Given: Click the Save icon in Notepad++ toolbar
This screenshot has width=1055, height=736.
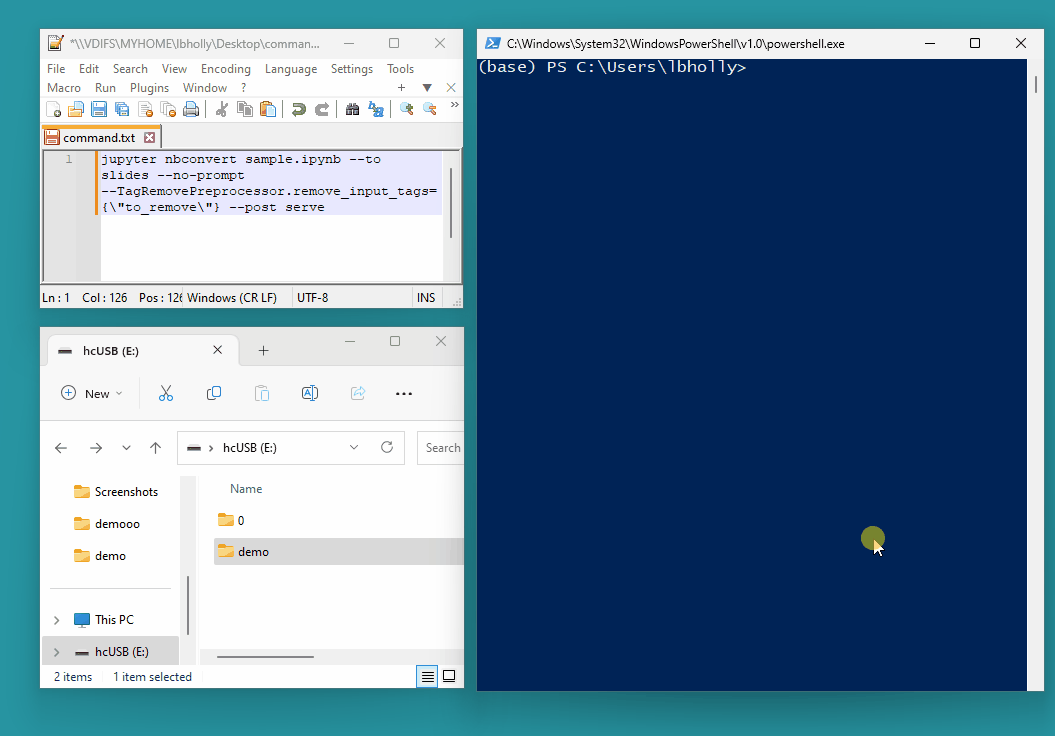Looking at the screenshot, I should click(99, 110).
